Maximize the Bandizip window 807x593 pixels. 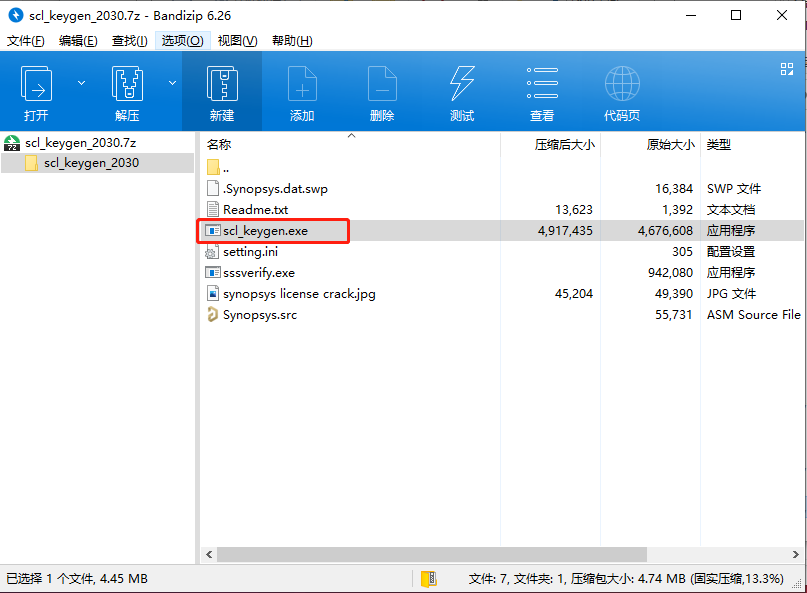point(736,15)
